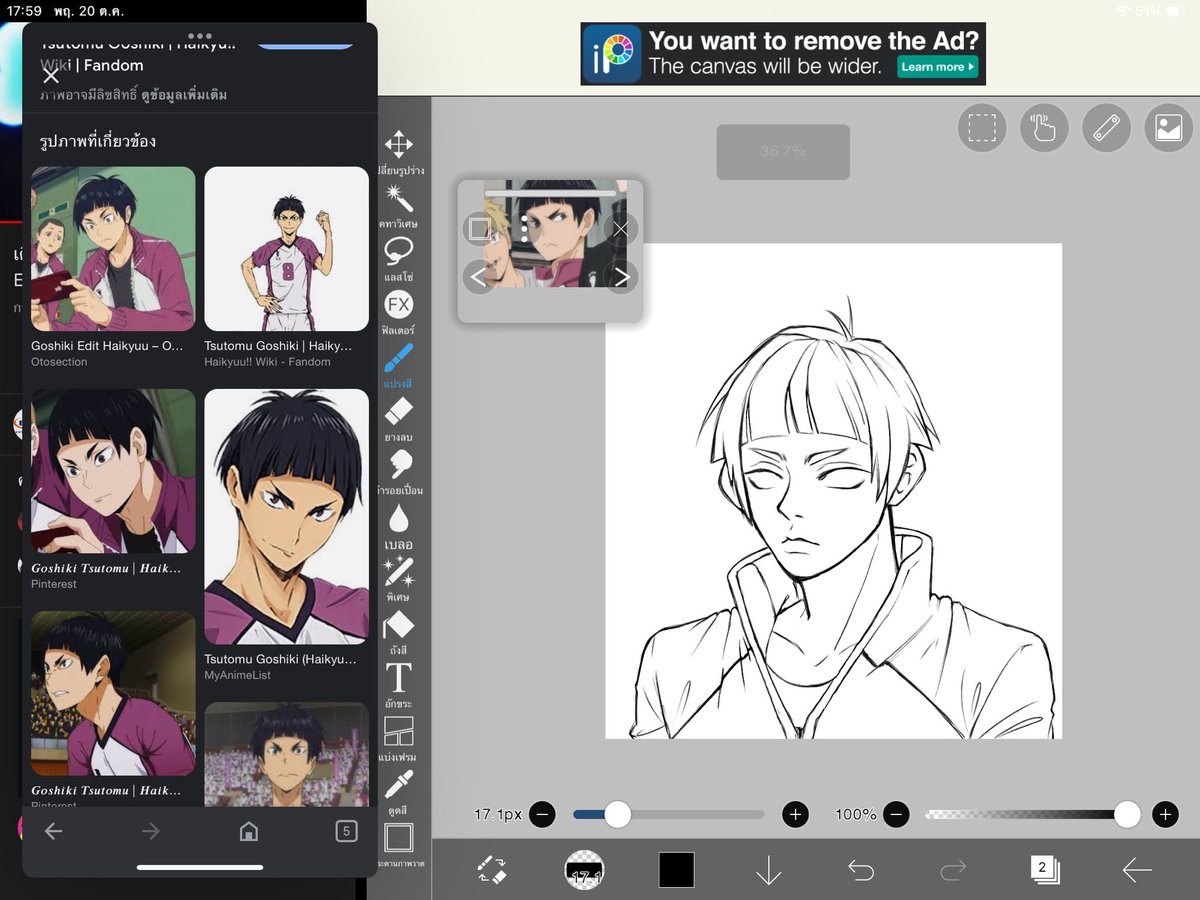The image size is (1200, 900).
Task: Open the selection area tool
Action: tap(982, 128)
